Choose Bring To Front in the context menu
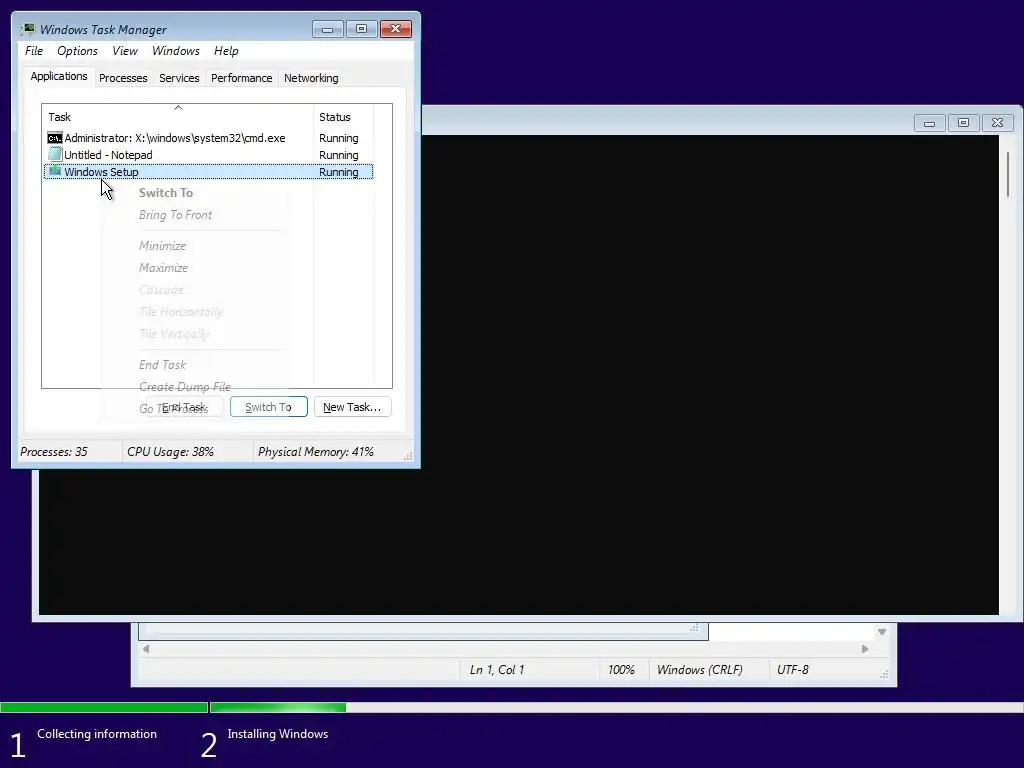 click(x=175, y=215)
